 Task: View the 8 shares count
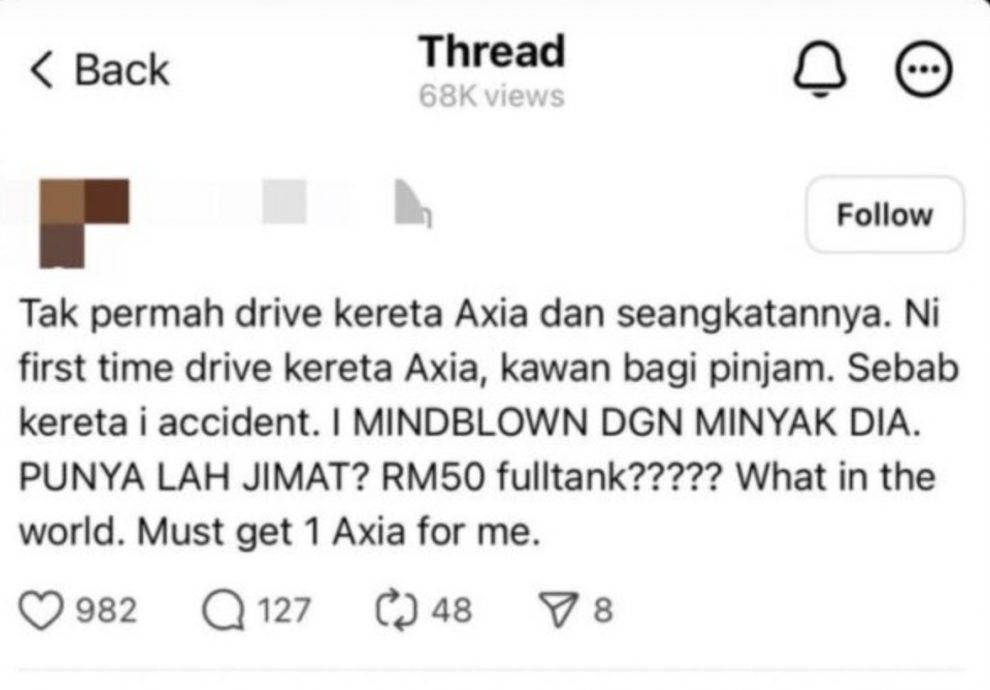tap(603, 610)
